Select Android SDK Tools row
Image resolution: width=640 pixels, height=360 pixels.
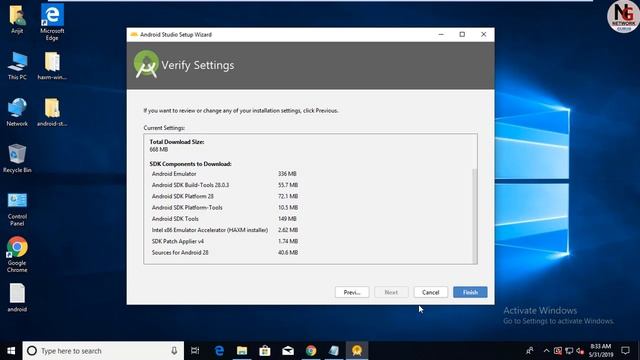coord(224,219)
